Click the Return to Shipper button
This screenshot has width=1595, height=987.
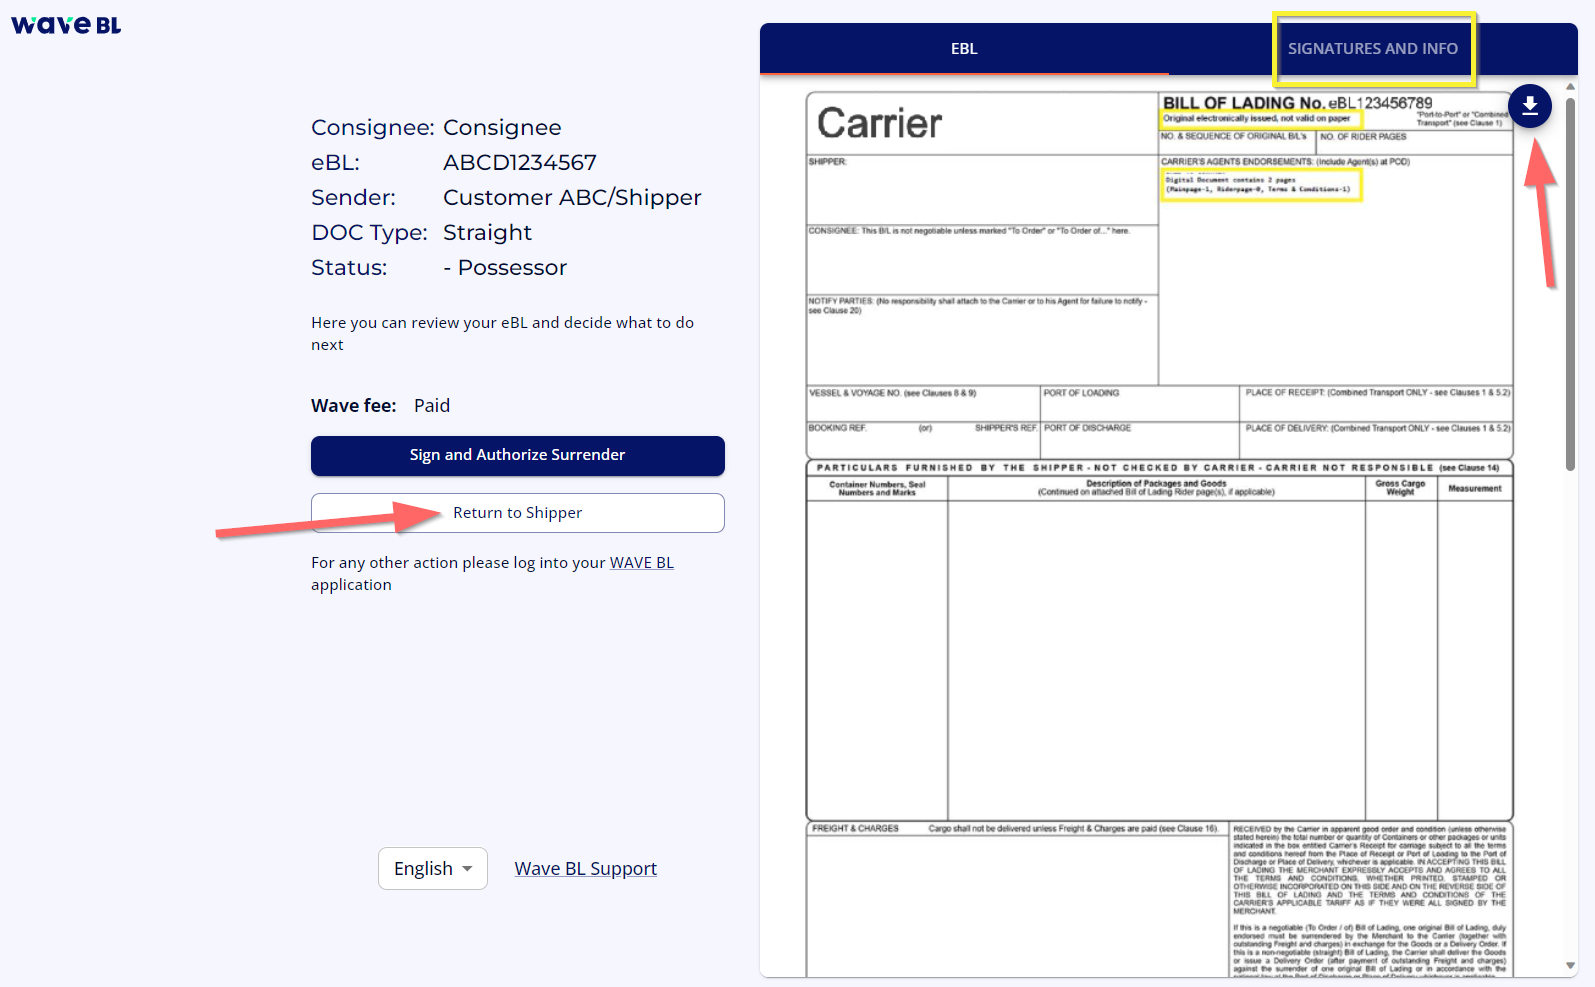[x=517, y=513]
